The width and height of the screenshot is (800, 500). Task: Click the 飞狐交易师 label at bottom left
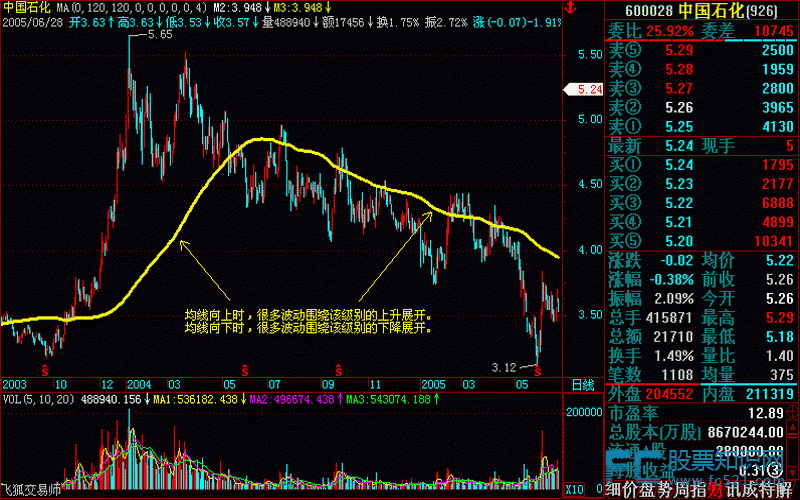pos(31,490)
